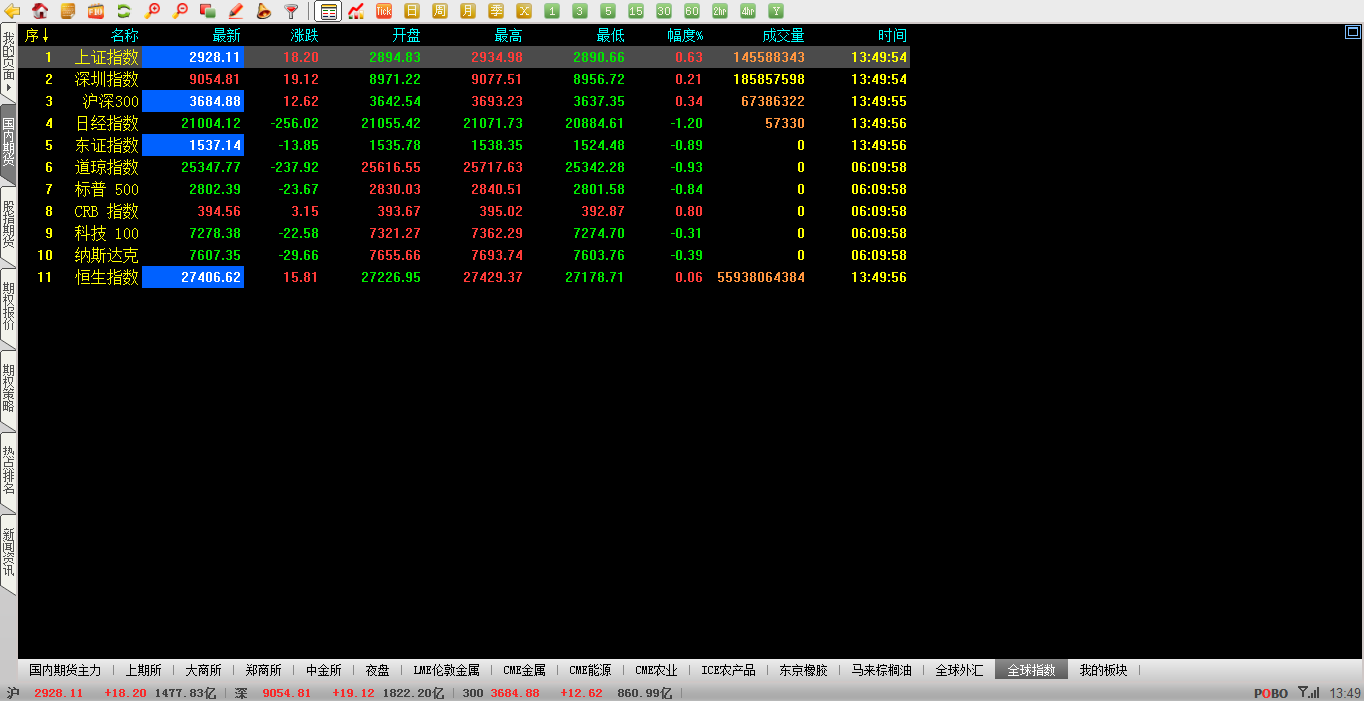Click the 中金所 exchange button
1364x701 pixels.
click(x=324, y=670)
